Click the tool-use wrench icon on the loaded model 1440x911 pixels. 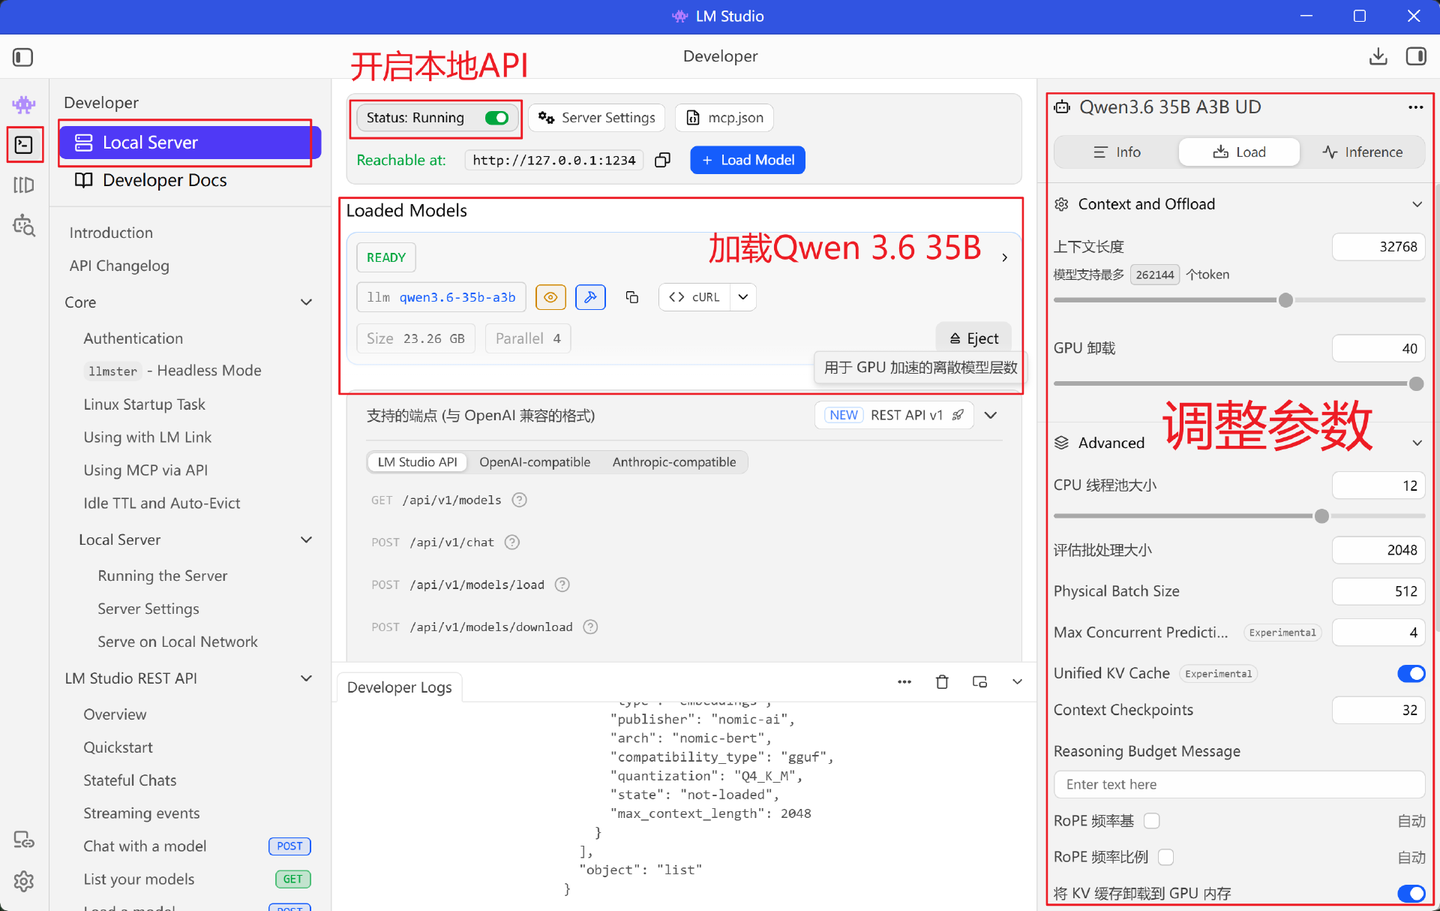[x=591, y=297]
